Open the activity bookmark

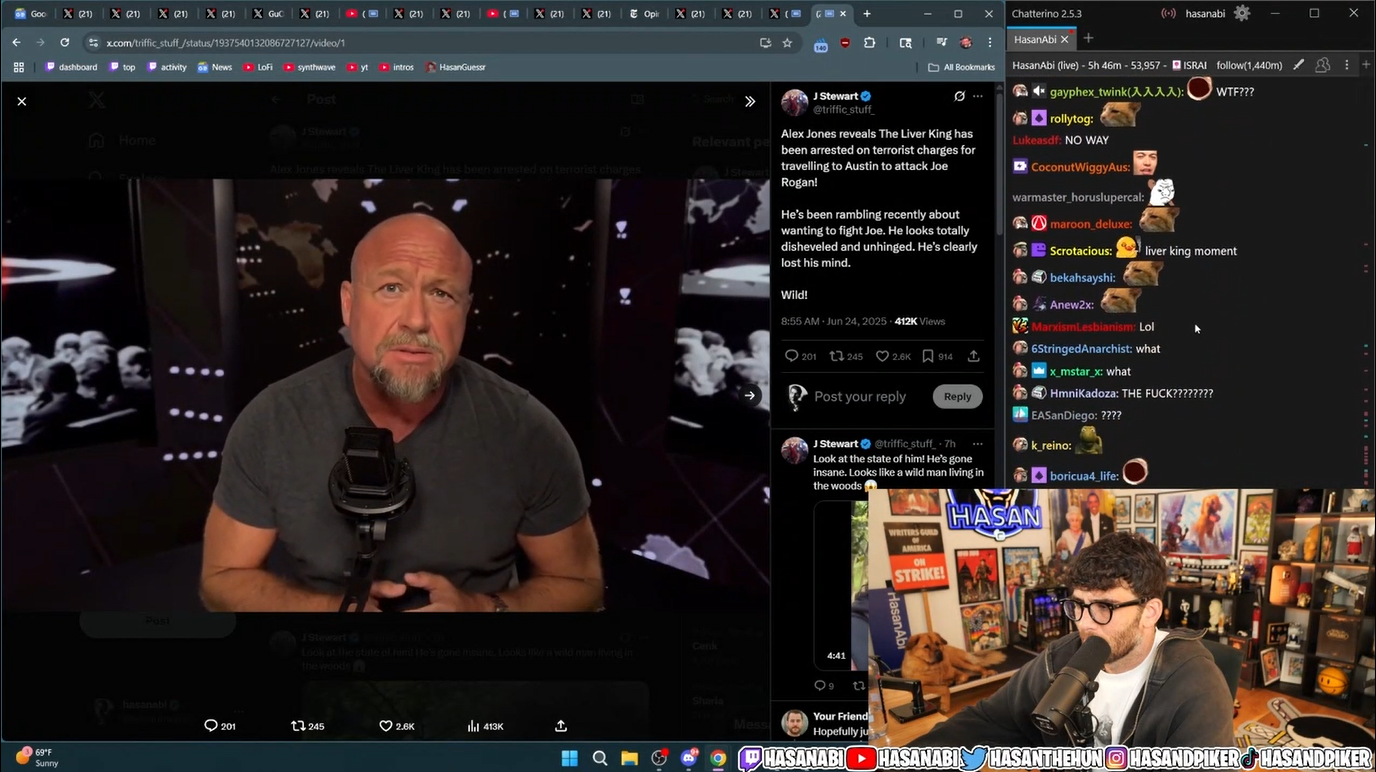pos(167,67)
